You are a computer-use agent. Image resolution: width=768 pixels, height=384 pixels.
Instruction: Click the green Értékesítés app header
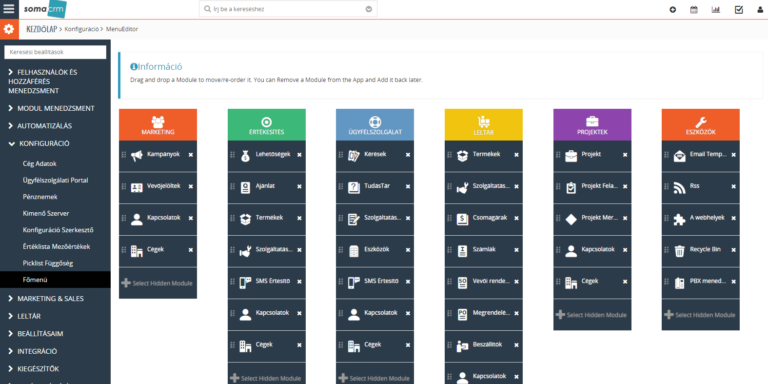[x=266, y=125]
